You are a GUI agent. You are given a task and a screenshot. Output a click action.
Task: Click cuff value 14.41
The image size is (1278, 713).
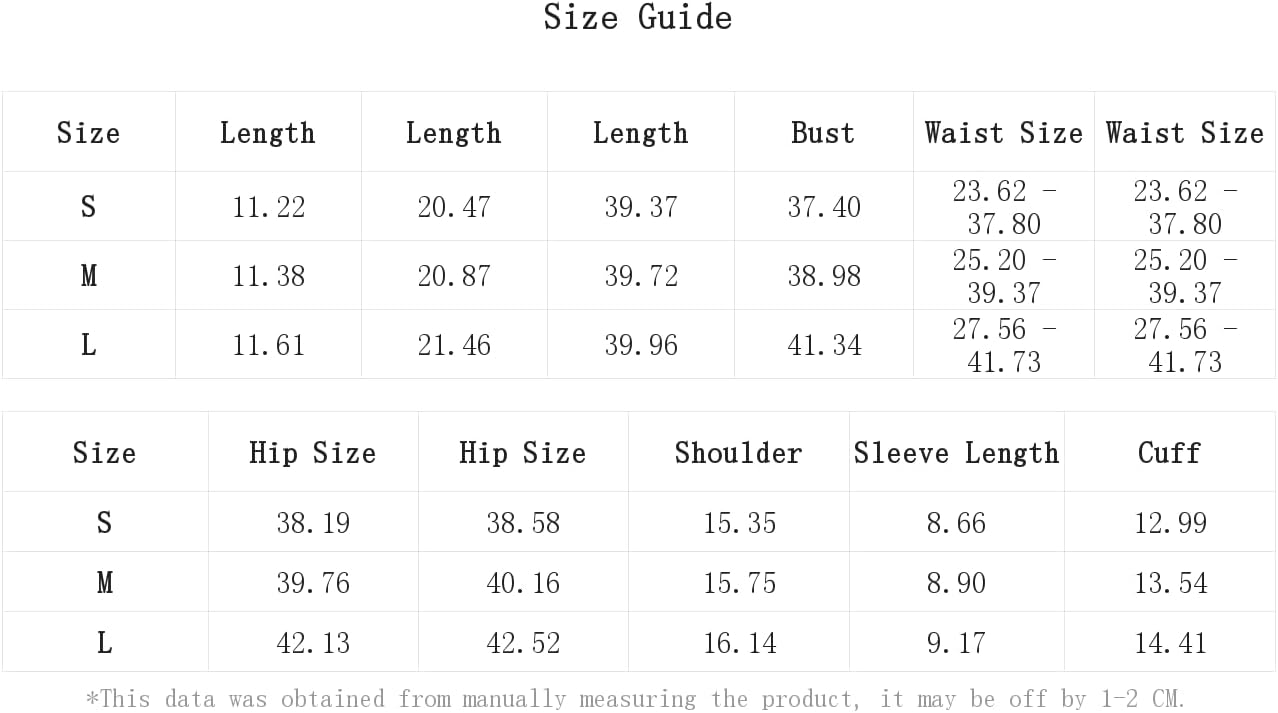1170,643
